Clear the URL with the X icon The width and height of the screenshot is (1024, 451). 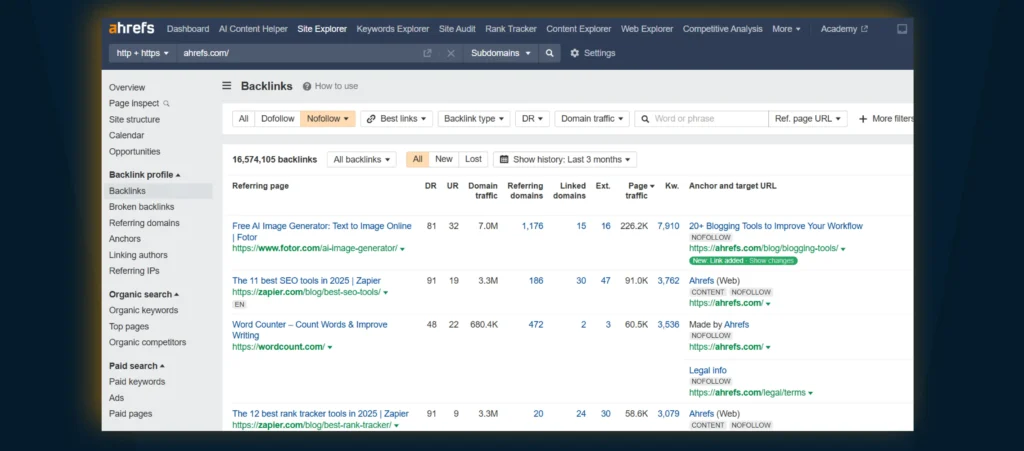[x=450, y=53]
